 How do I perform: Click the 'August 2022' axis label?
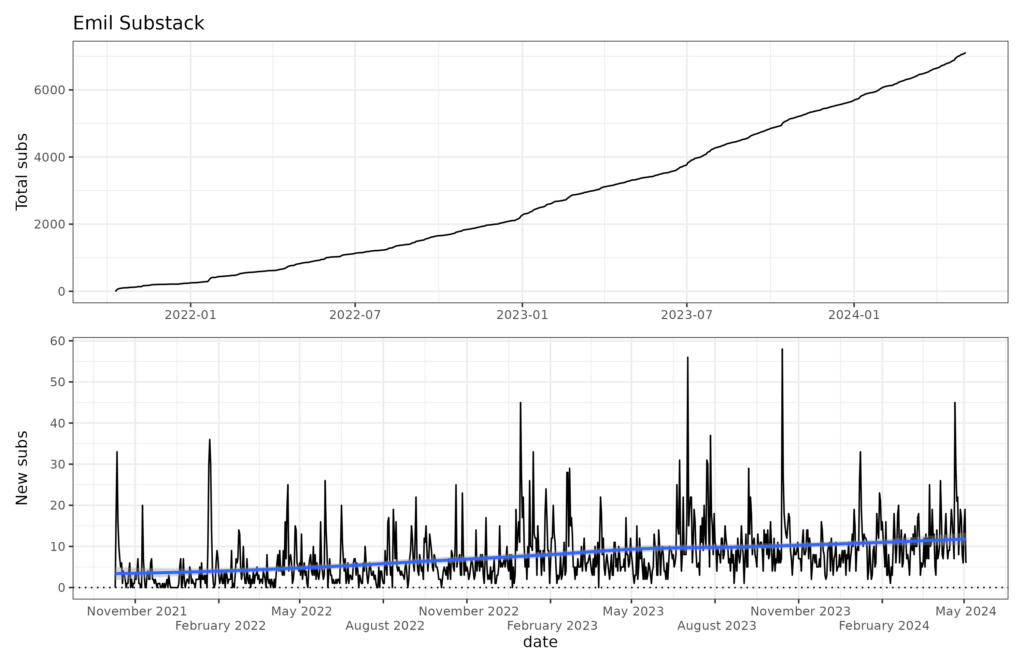click(385, 626)
